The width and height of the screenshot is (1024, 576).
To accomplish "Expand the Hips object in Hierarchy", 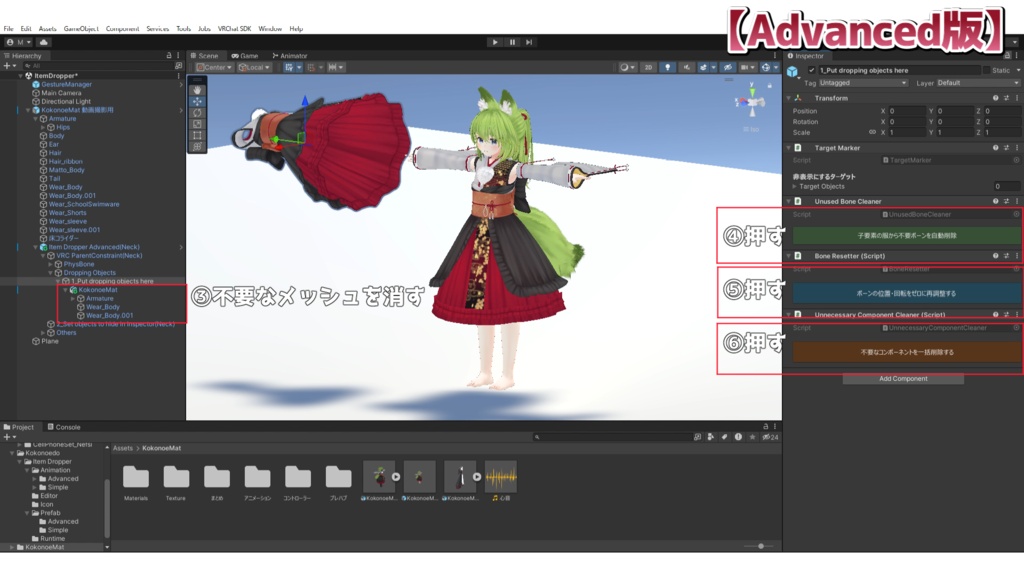I will tap(44, 127).
